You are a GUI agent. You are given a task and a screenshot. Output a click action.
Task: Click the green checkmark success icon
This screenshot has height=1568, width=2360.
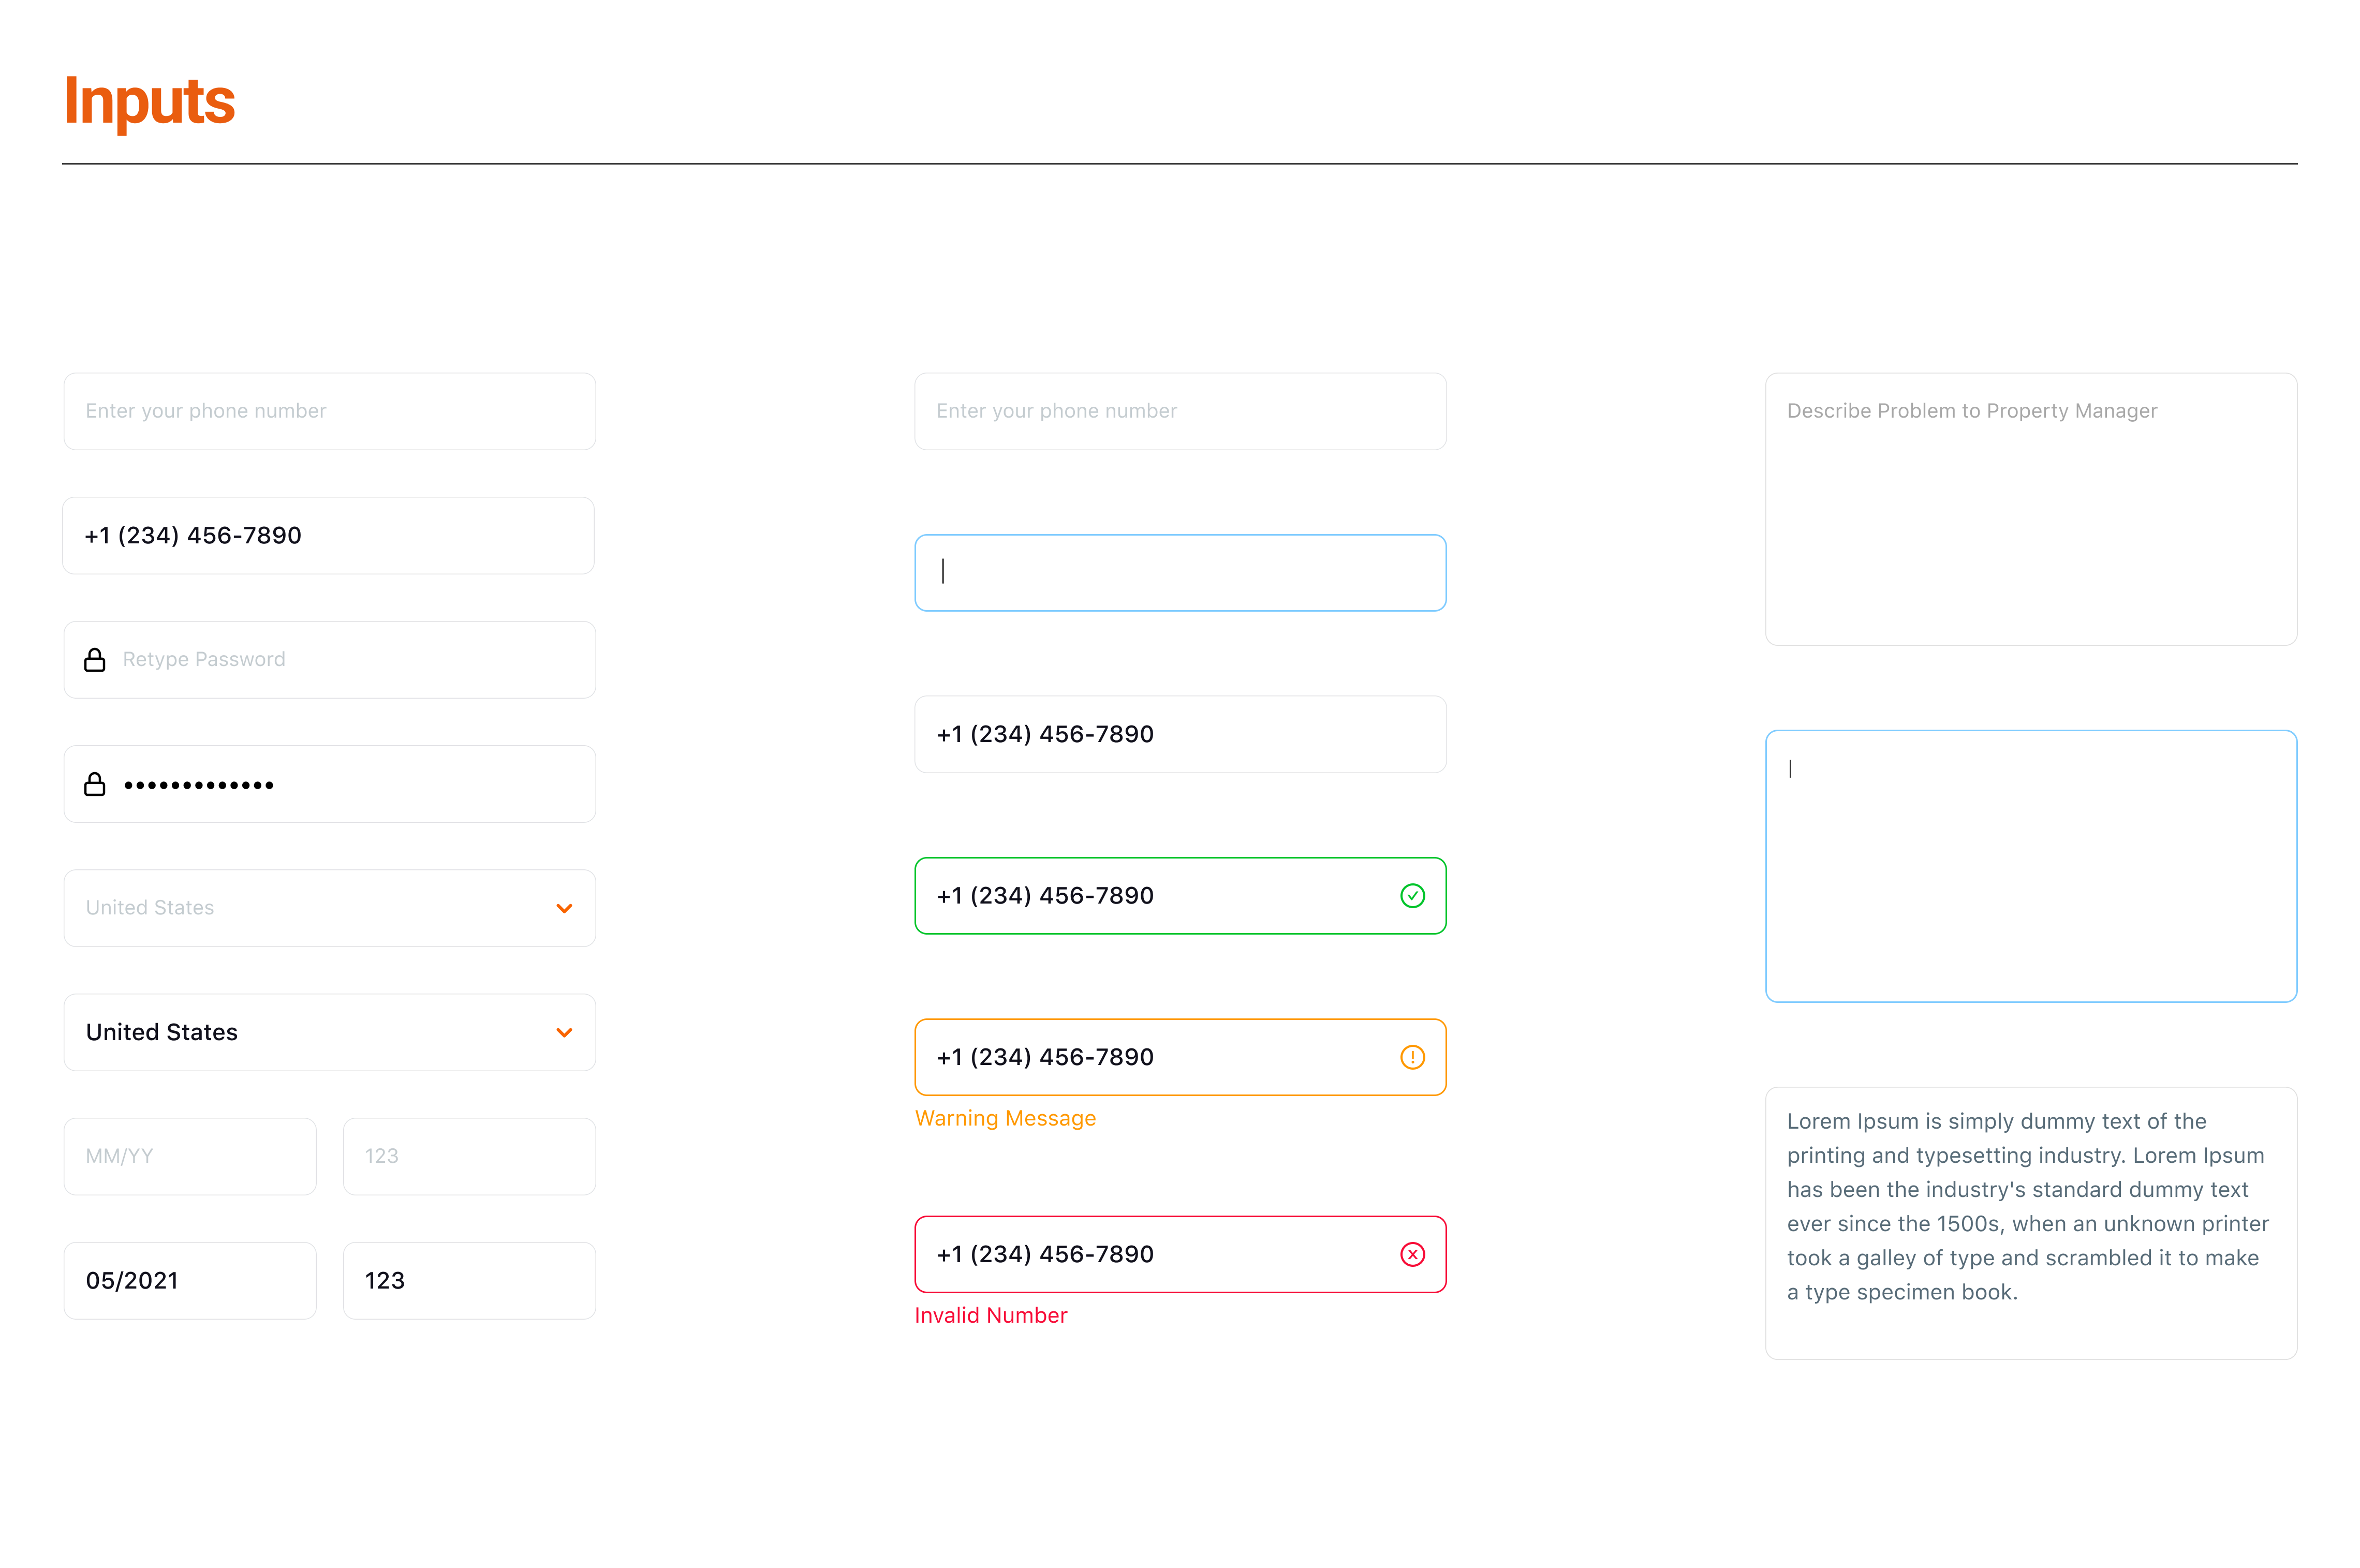coord(1412,896)
